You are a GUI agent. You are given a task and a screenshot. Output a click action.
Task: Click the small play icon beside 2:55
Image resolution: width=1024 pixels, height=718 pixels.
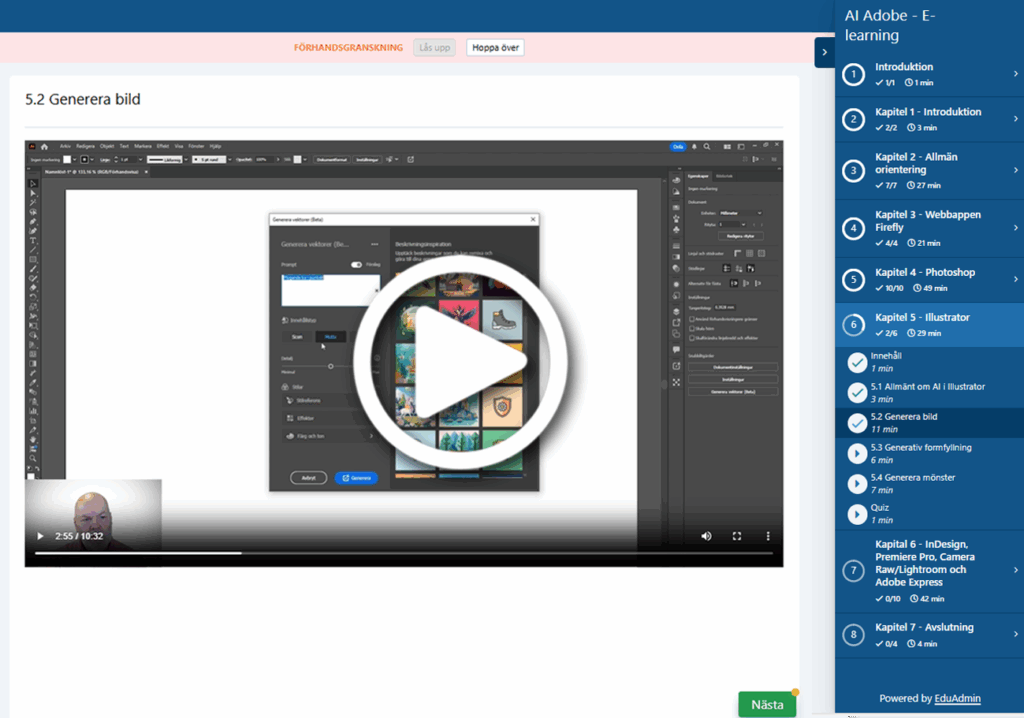(40, 536)
